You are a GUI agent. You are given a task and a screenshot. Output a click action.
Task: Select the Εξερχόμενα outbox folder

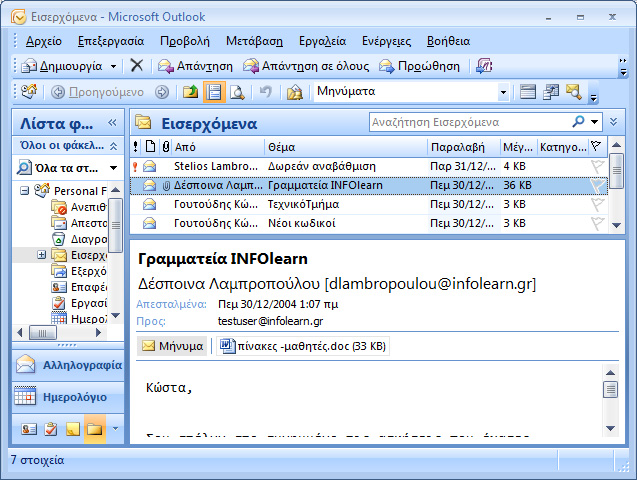tap(79, 271)
